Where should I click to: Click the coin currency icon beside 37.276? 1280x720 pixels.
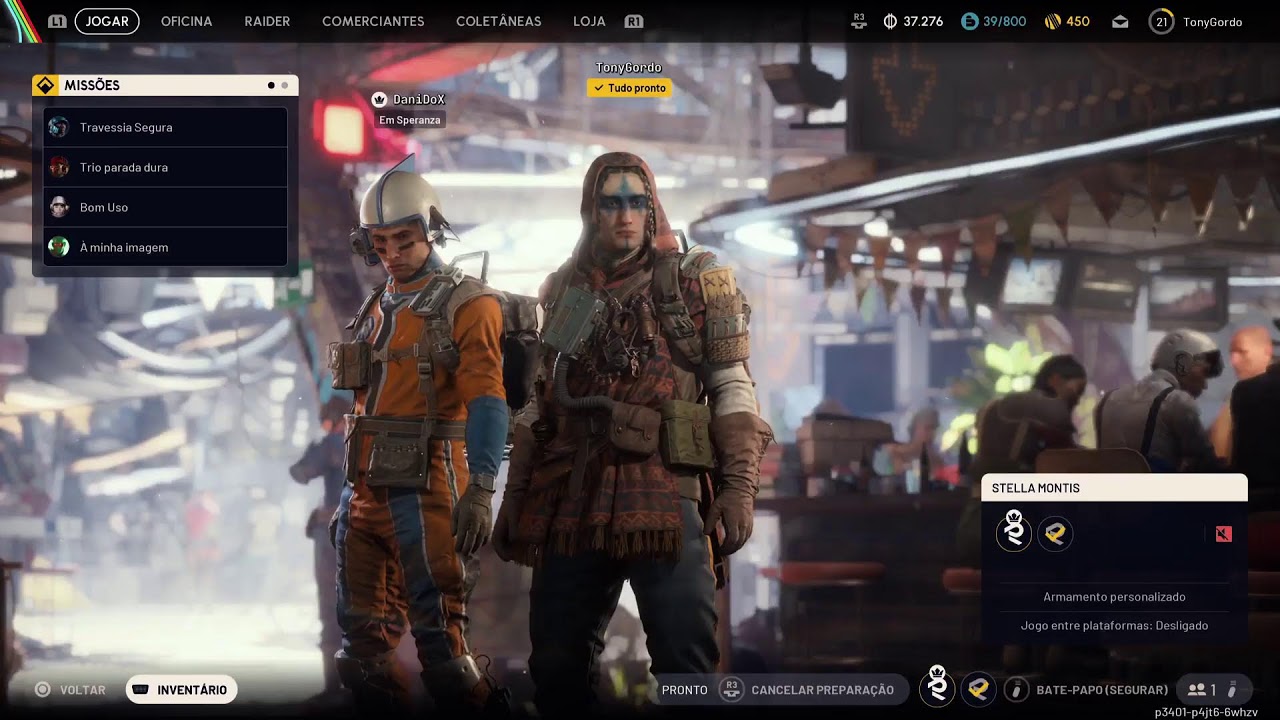890,21
